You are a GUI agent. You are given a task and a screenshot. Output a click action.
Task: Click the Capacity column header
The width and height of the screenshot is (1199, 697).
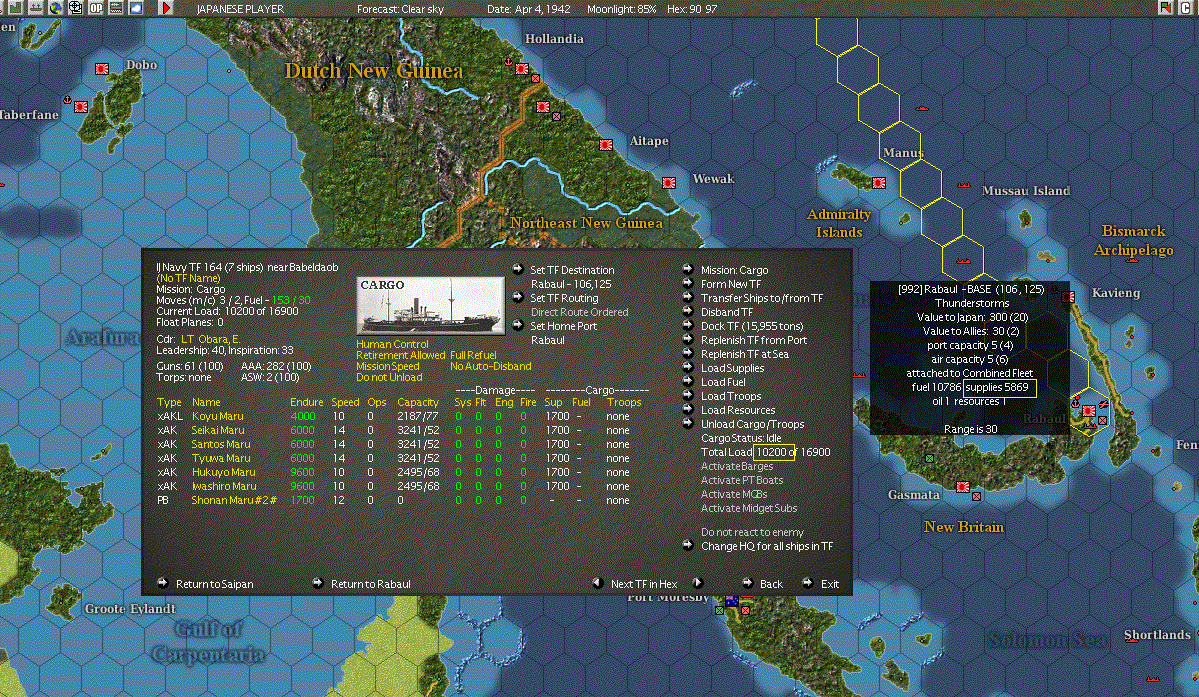click(418, 402)
